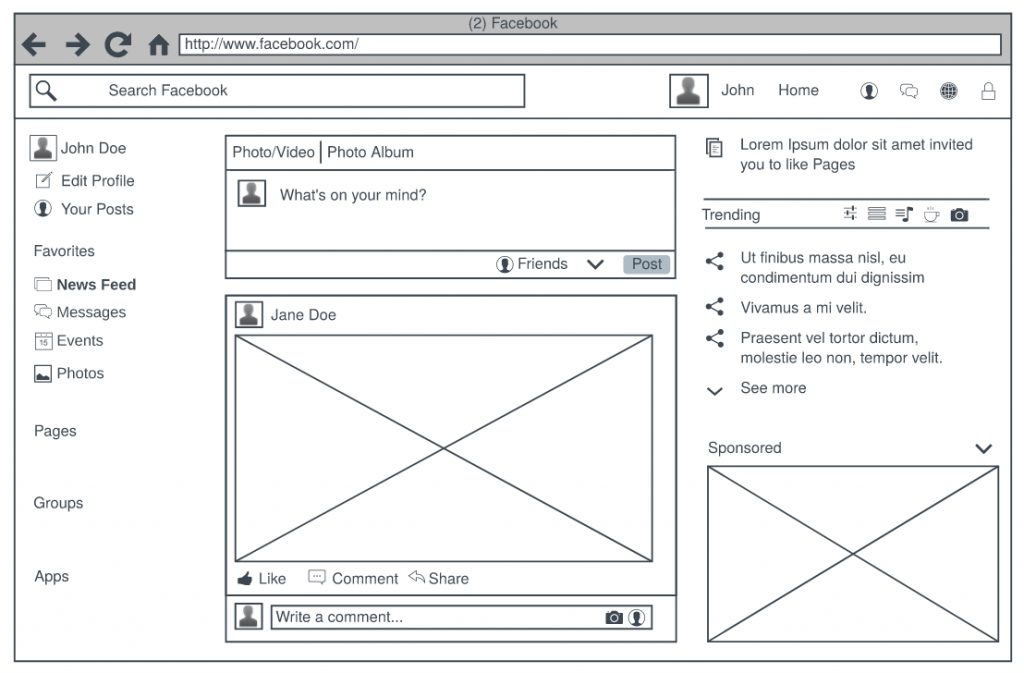Screen dimensions: 1024x673
Task: Attach a photo via camera icon in comment field
Action: 613,617
